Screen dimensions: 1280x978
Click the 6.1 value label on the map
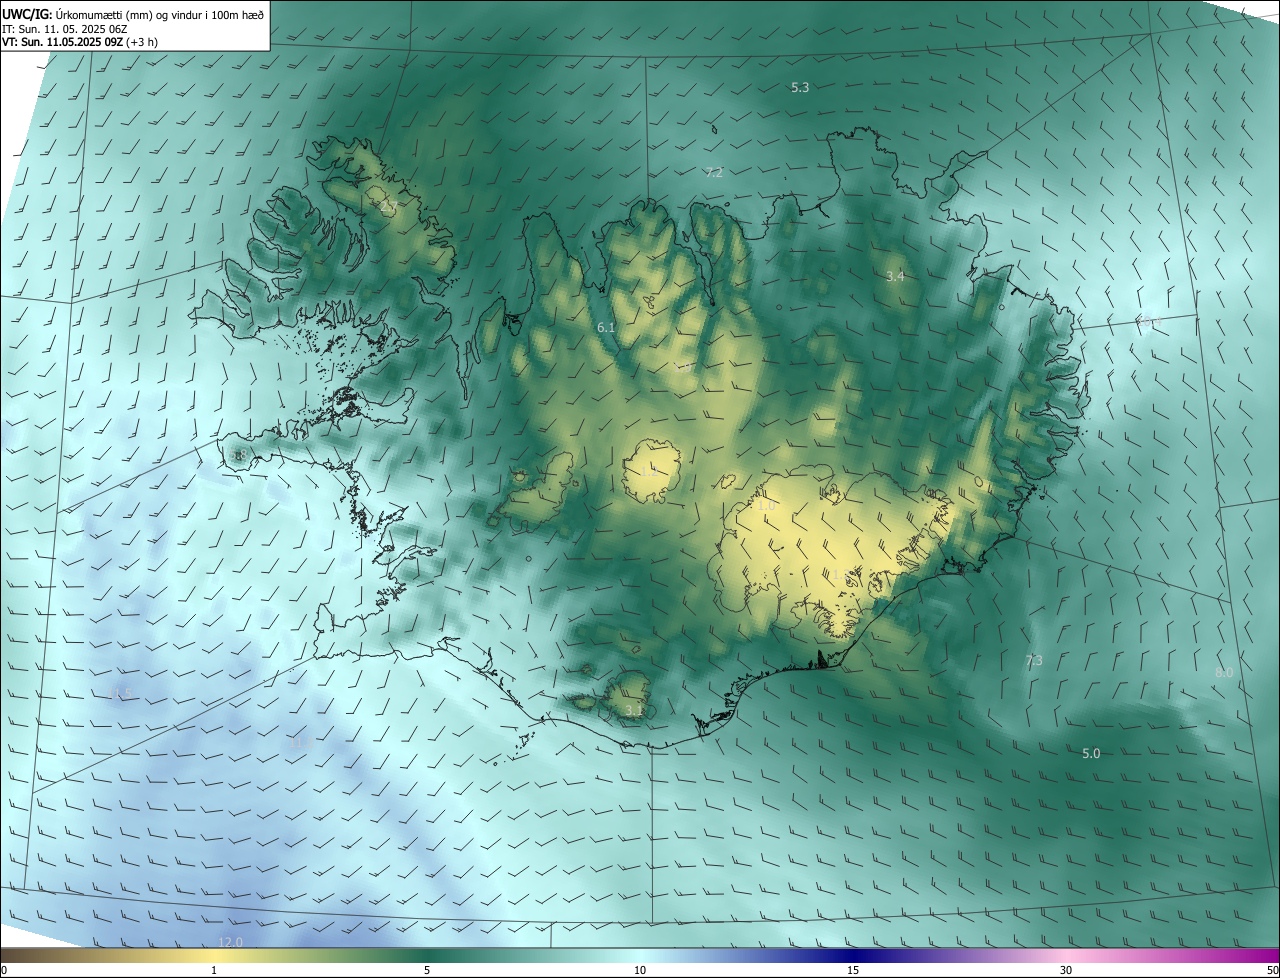point(606,328)
